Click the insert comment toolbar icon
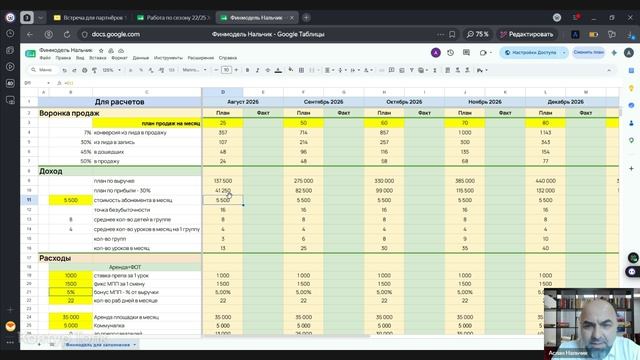640x360 pixels. tap(391, 70)
